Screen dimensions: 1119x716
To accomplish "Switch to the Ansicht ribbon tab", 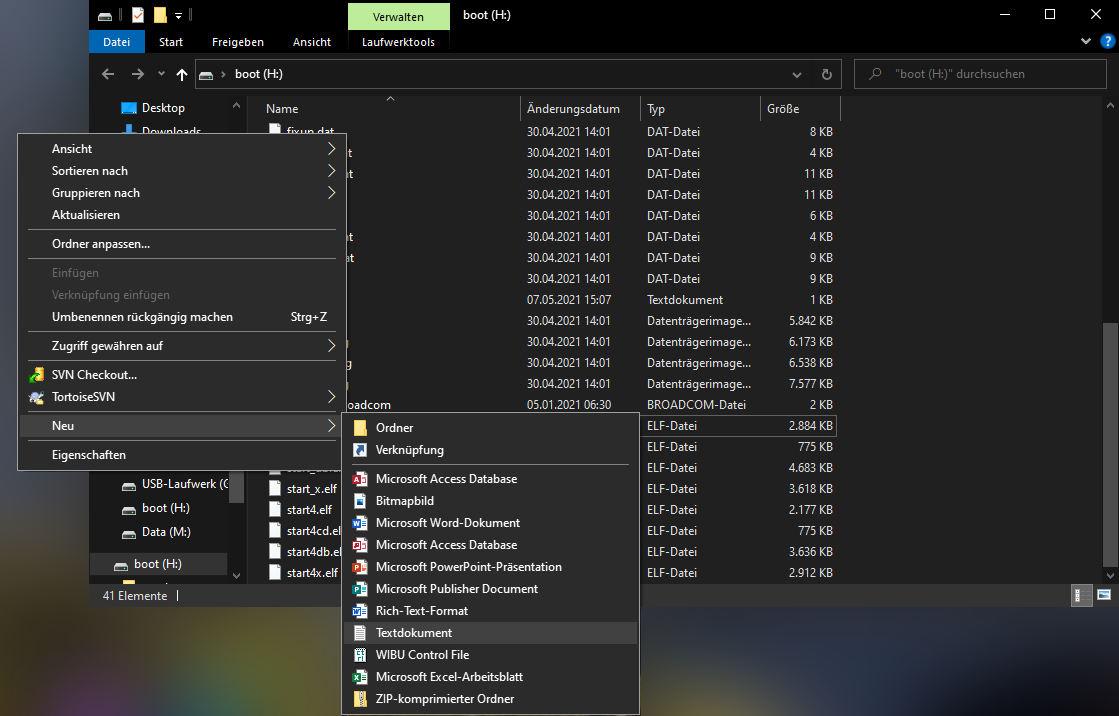I will coord(311,41).
